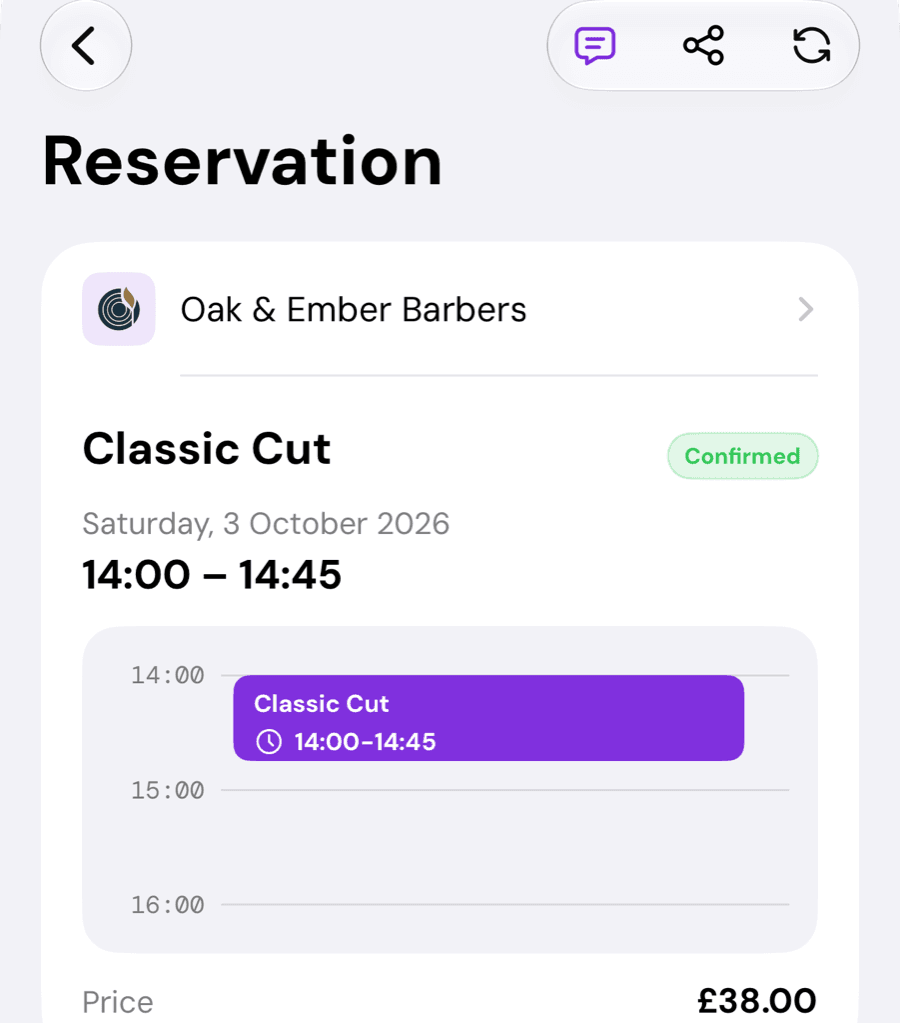Expand Oak & Ember Barbers with right chevron
Screen dimensions: 900x1023
click(806, 309)
